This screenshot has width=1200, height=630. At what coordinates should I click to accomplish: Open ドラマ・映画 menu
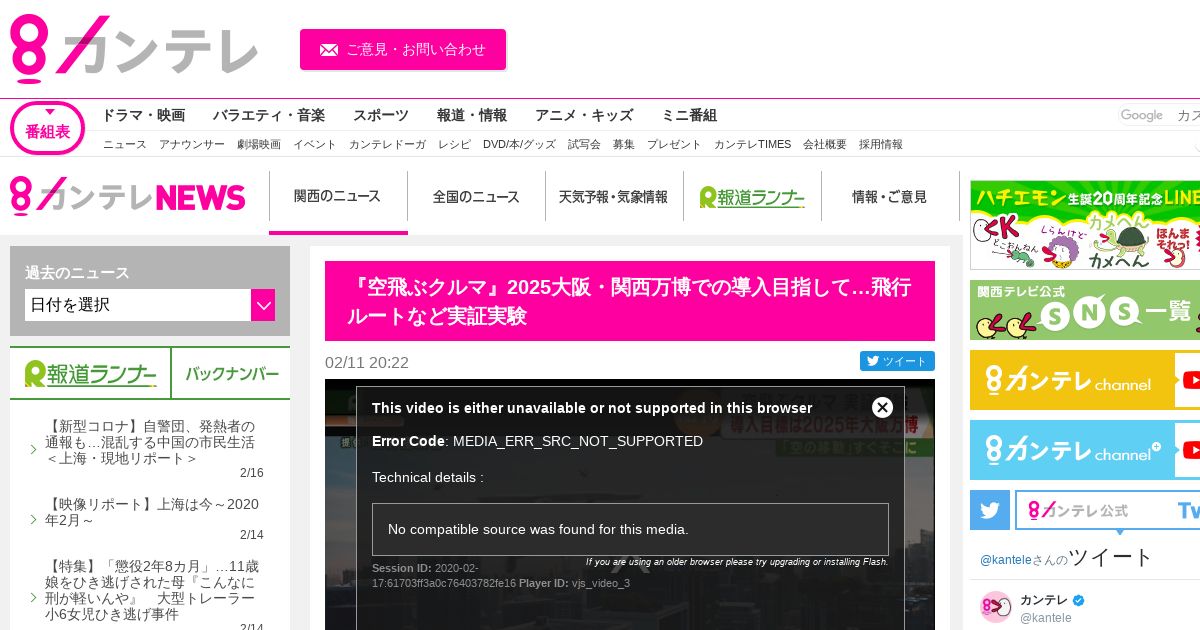(143, 115)
